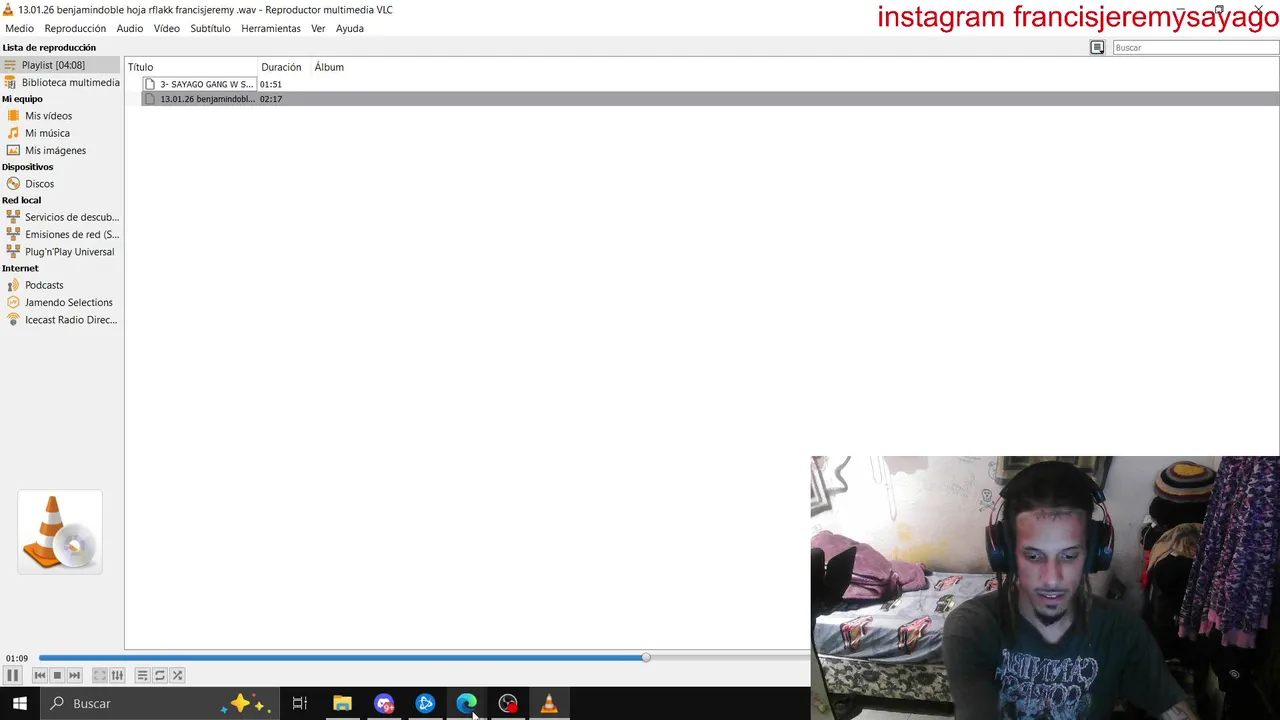Select Playlist [04:08] in the sidebar

(x=60, y=65)
